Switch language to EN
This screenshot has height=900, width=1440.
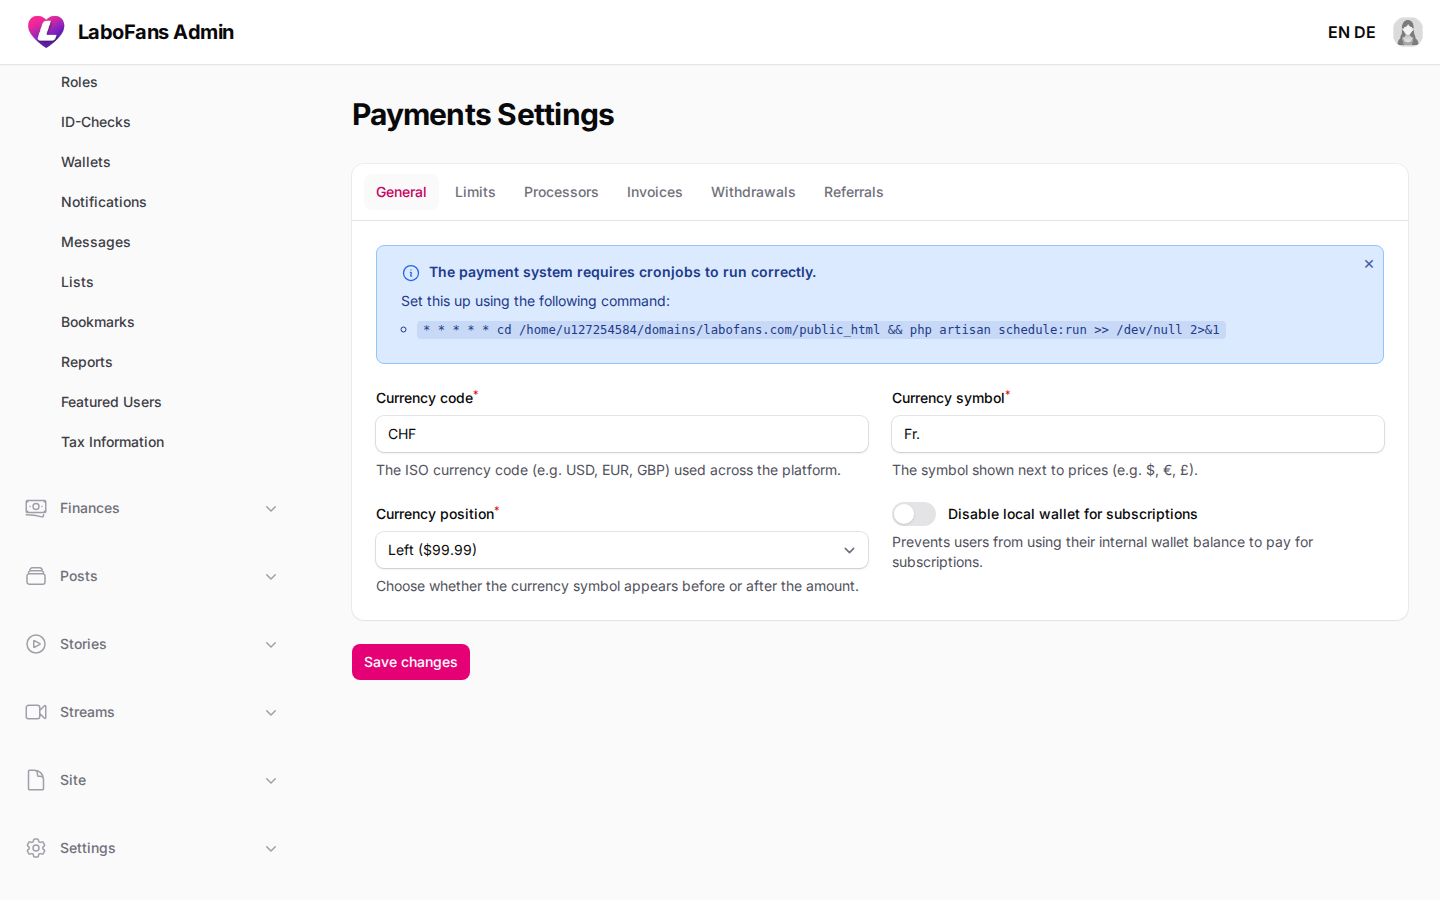(x=1339, y=32)
